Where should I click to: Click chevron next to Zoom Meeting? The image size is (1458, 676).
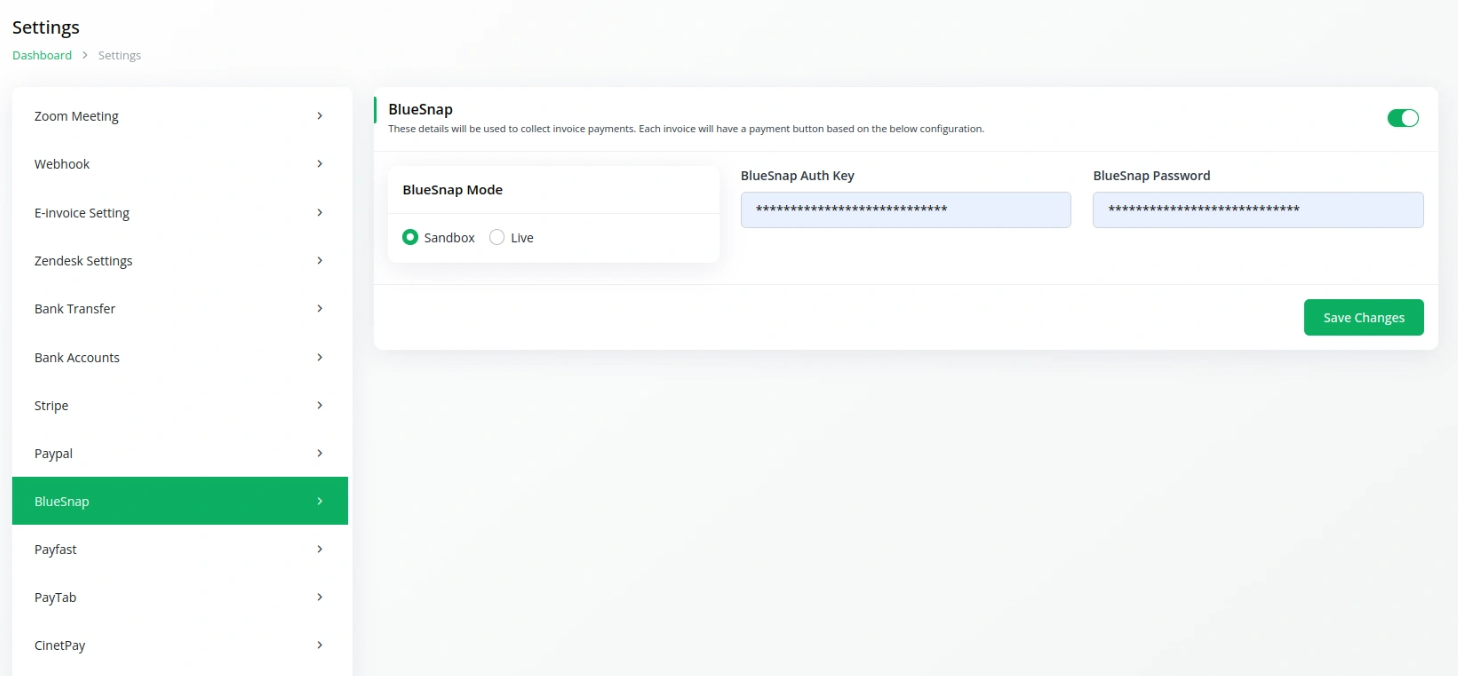coord(320,116)
